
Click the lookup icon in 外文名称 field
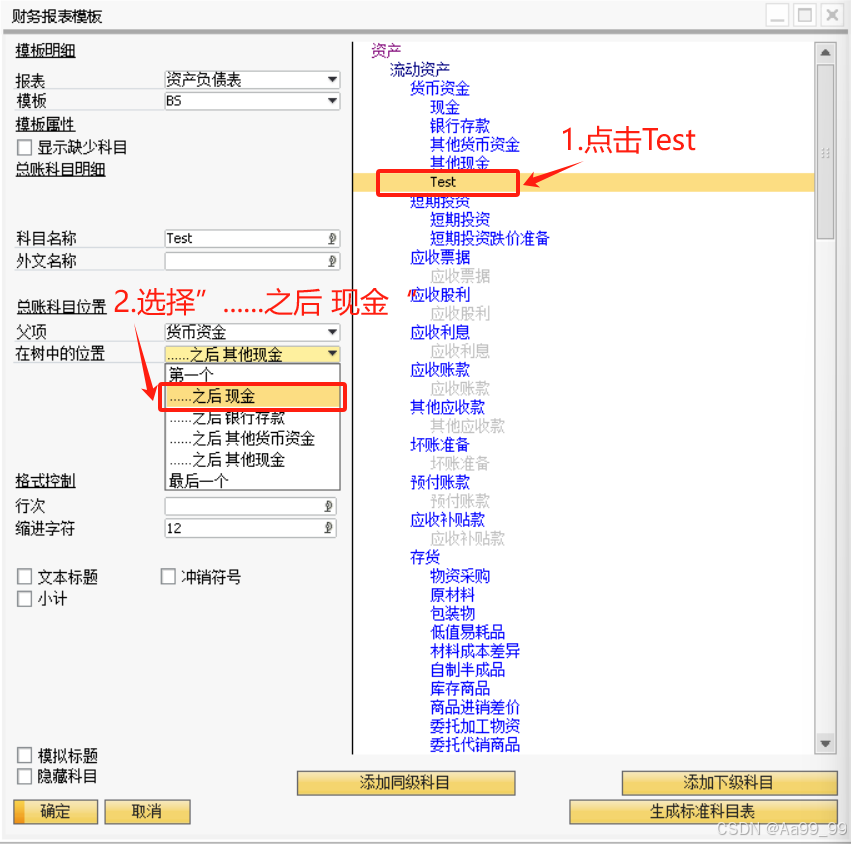tap(332, 261)
